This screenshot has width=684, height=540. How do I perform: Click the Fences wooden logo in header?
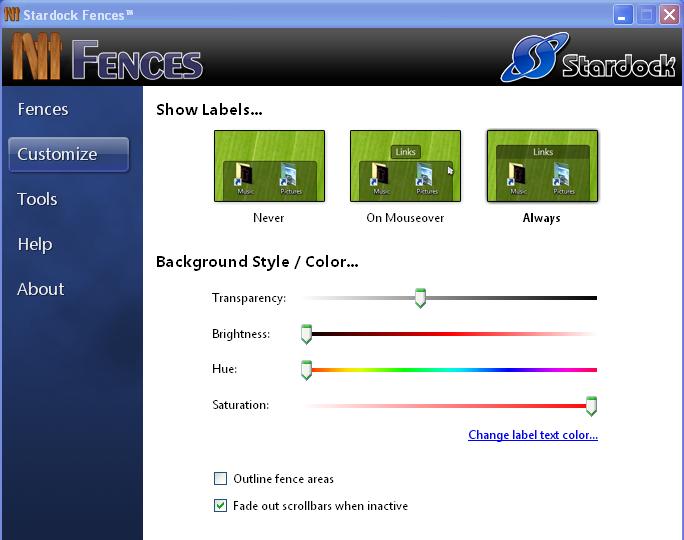36,57
